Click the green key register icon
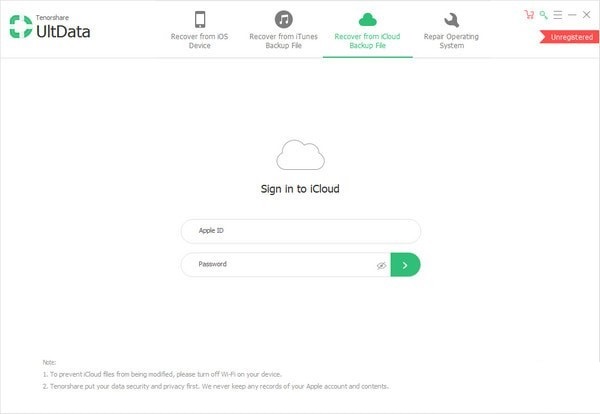 [543, 15]
